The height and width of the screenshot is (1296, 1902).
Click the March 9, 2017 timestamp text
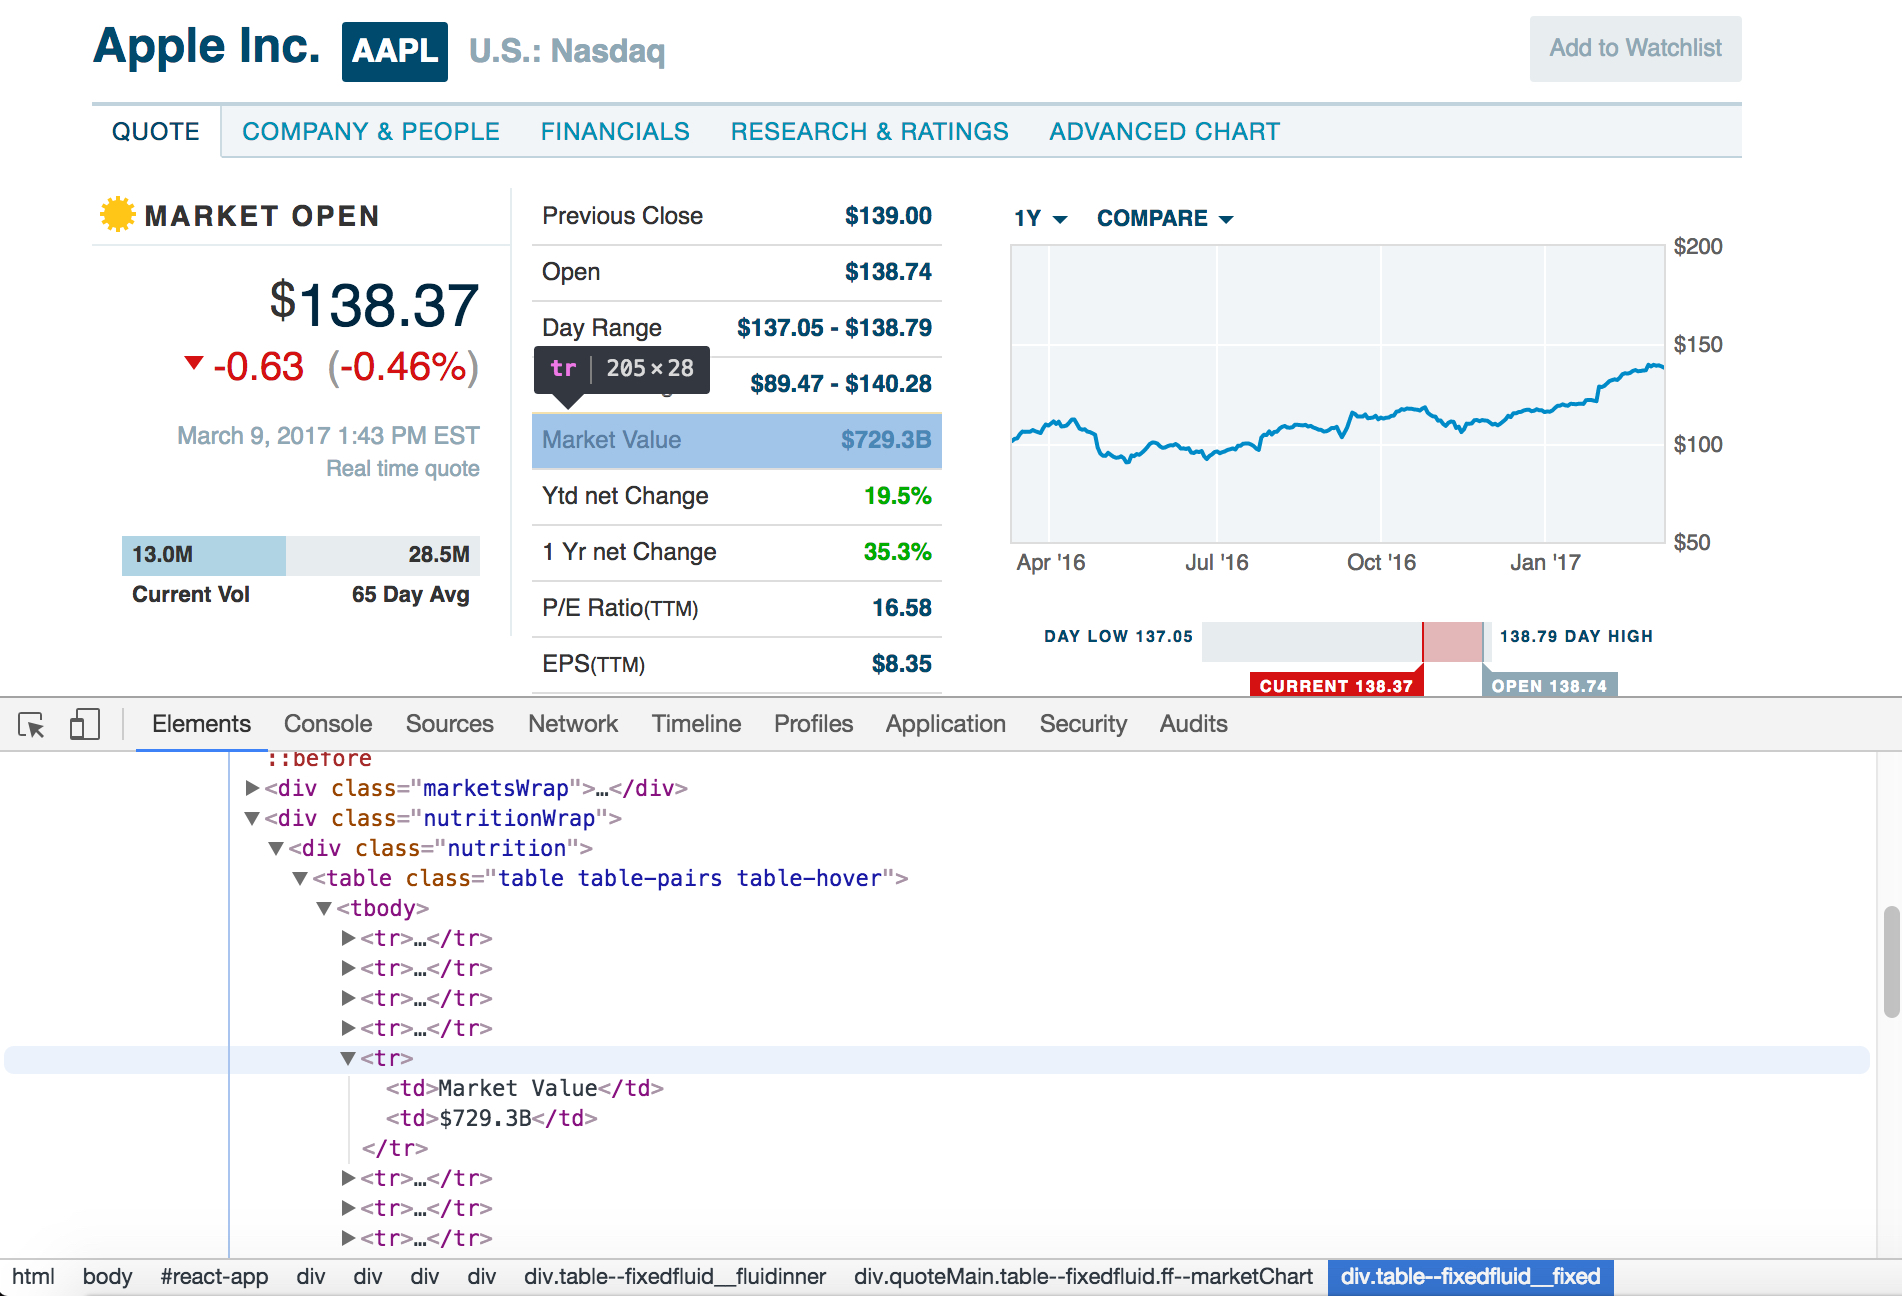click(328, 436)
